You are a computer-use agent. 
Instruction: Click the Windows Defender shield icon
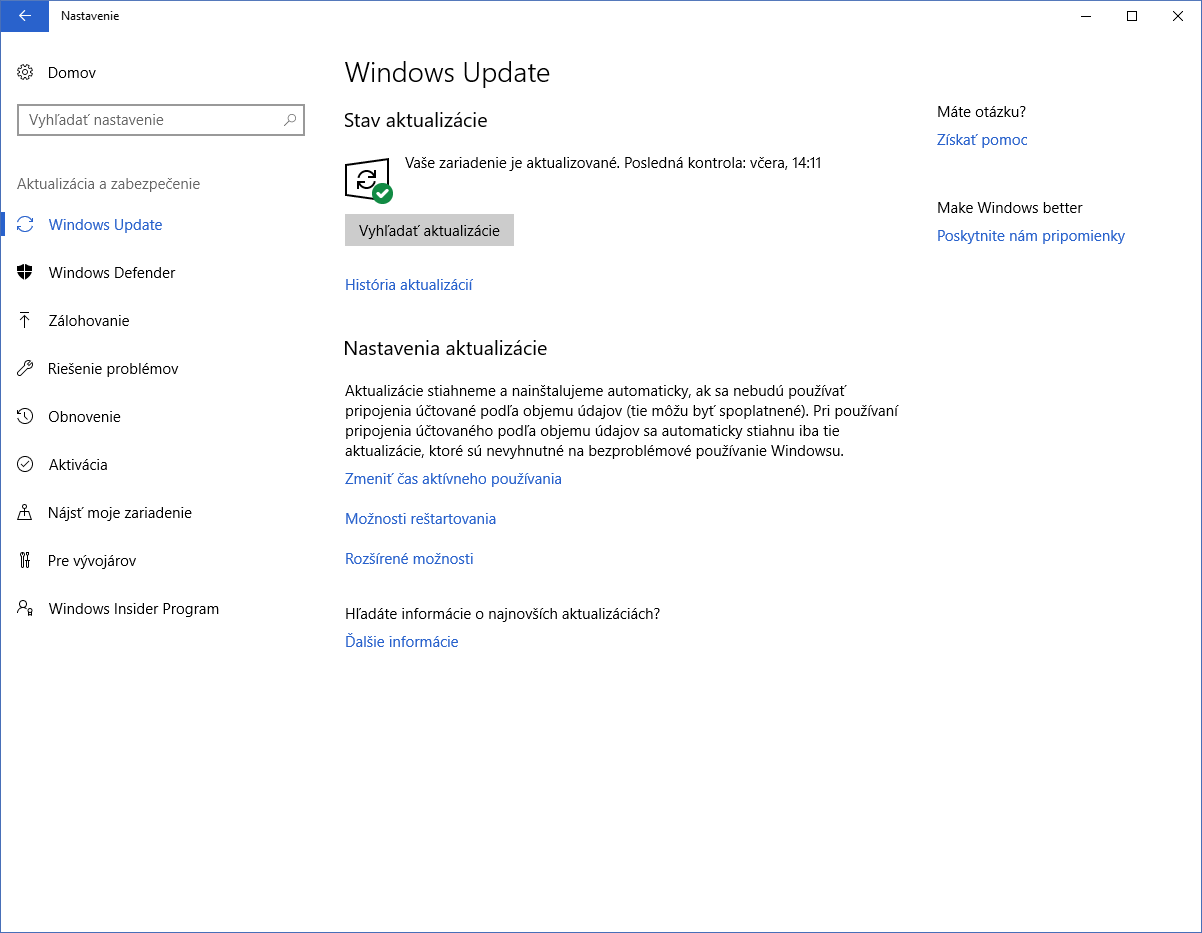(x=26, y=273)
